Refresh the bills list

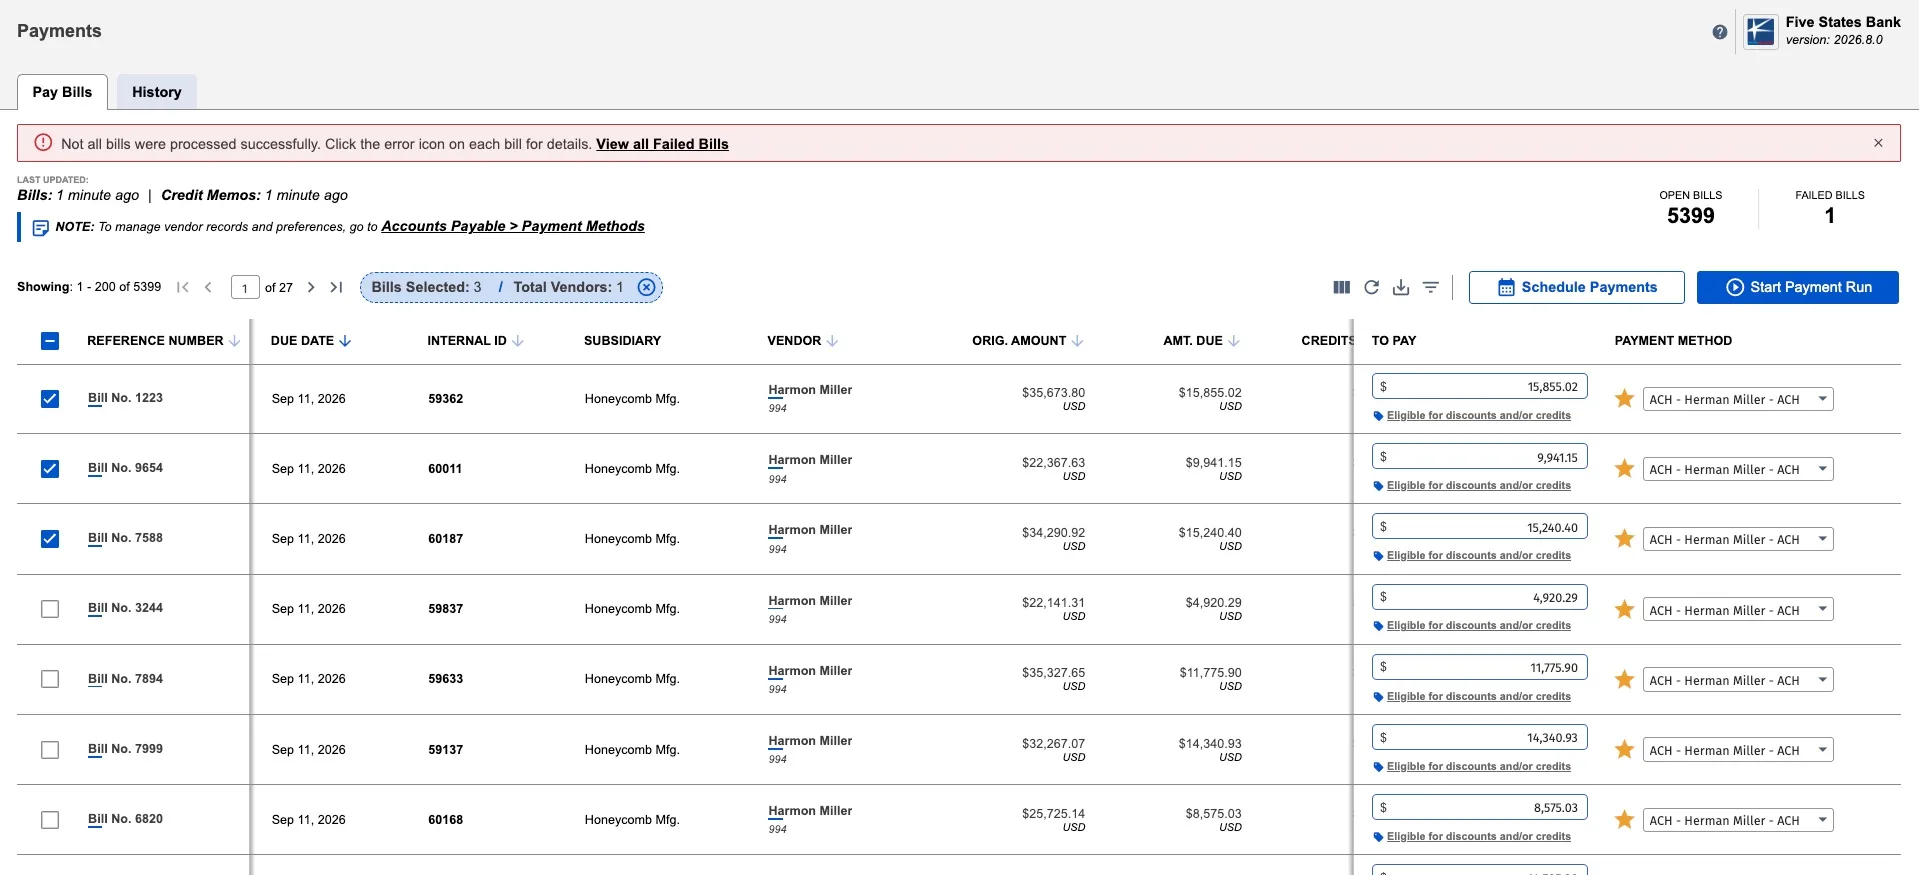1372,287
